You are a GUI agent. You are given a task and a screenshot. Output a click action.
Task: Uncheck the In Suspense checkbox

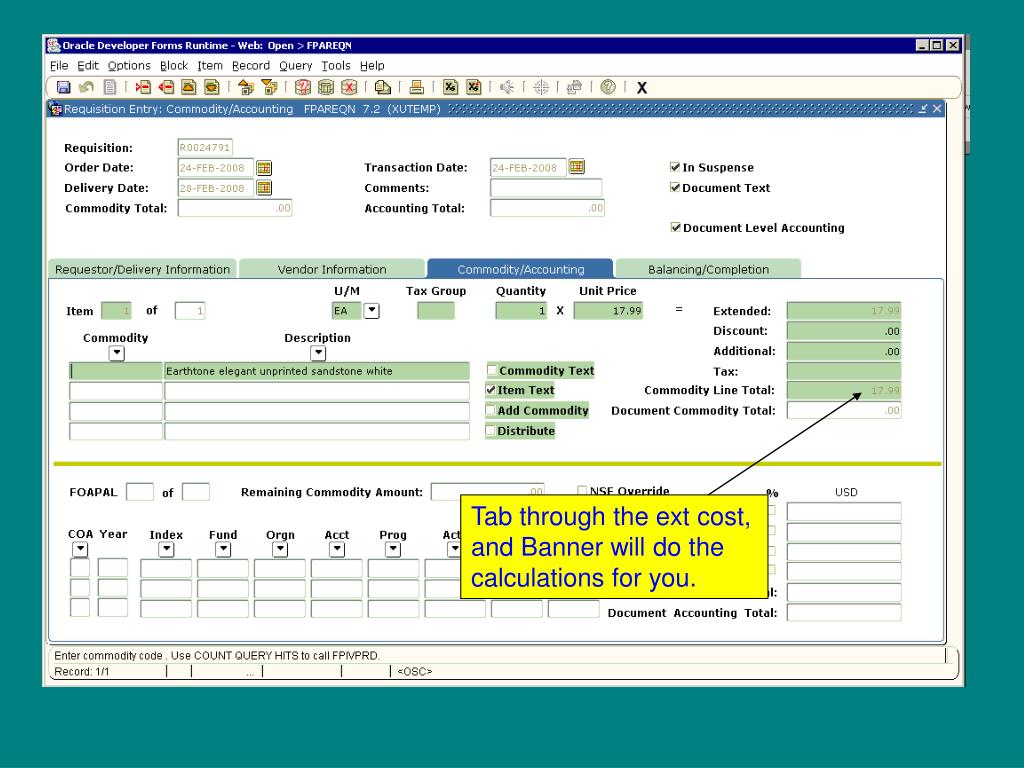click(675, 167)
